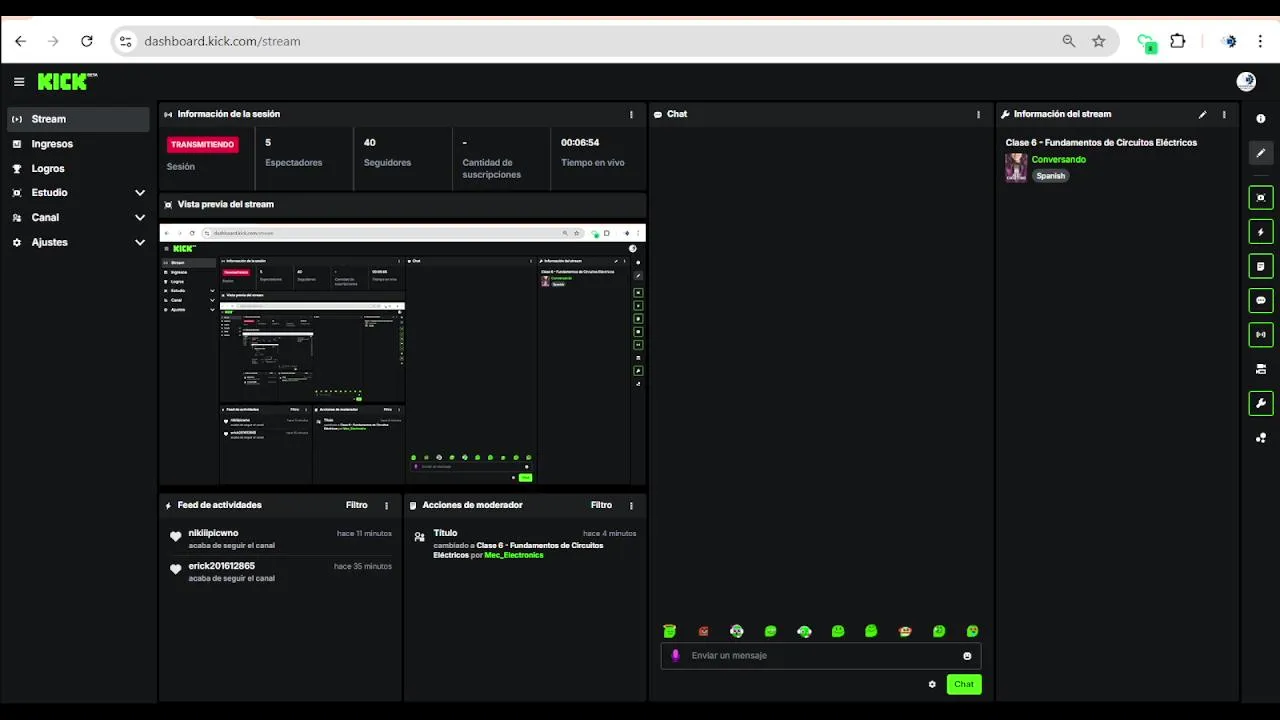This screenshot has width=1280, height=720.
Task: Click the zoom magnifier in address bar
Action: coord(1069,41)
